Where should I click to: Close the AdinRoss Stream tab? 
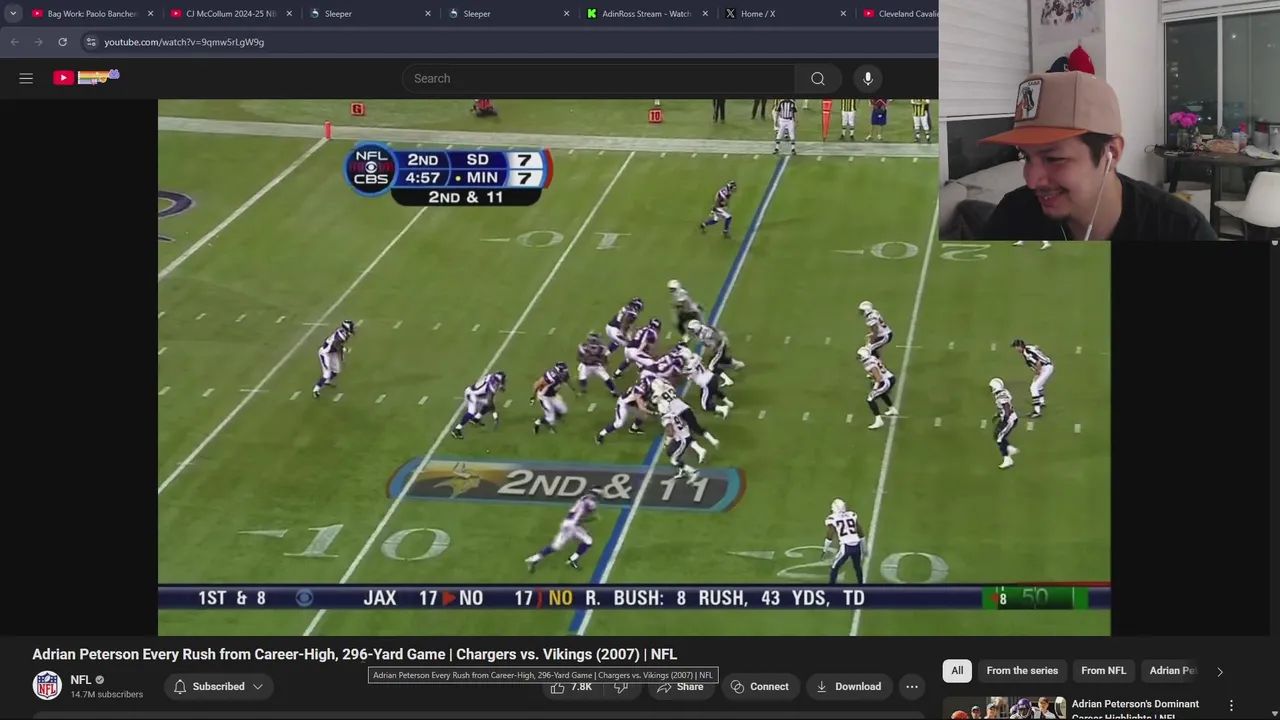(706, 14)
